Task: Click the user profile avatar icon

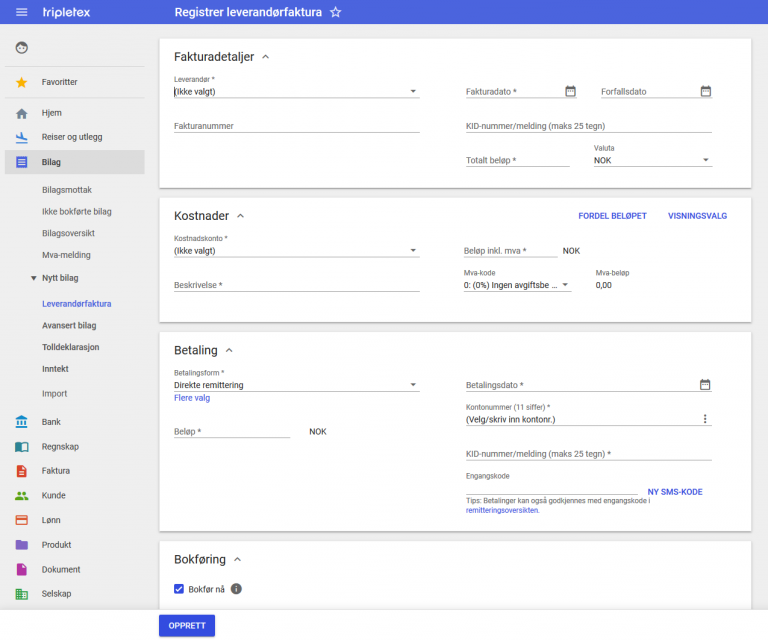Action: point(22,47)
